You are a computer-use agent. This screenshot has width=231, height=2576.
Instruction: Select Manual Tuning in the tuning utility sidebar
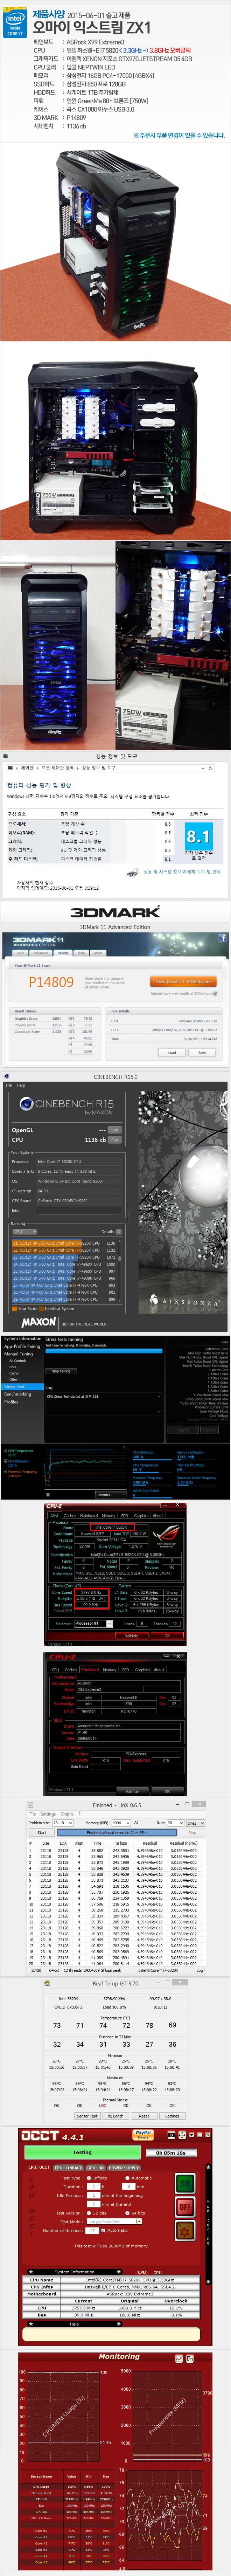(17, 1354)
